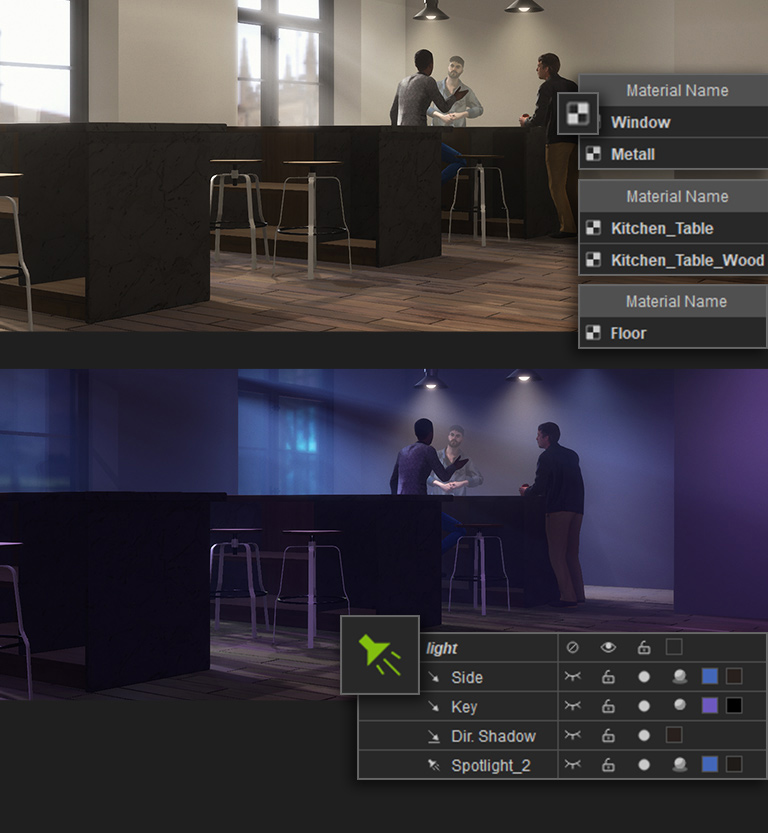Select the Spotlight_2 light in the list
Screen dimensions: 768x833
(x=490, y=765)
